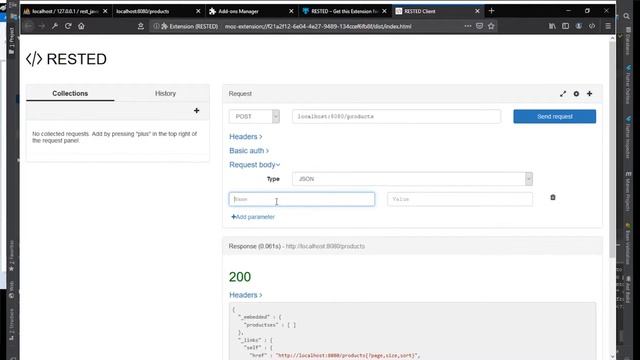The height and width of the screenshot is (360, 640).
Task: Close the RESTED Client browser tab
Action: click(x=477, y=11)
